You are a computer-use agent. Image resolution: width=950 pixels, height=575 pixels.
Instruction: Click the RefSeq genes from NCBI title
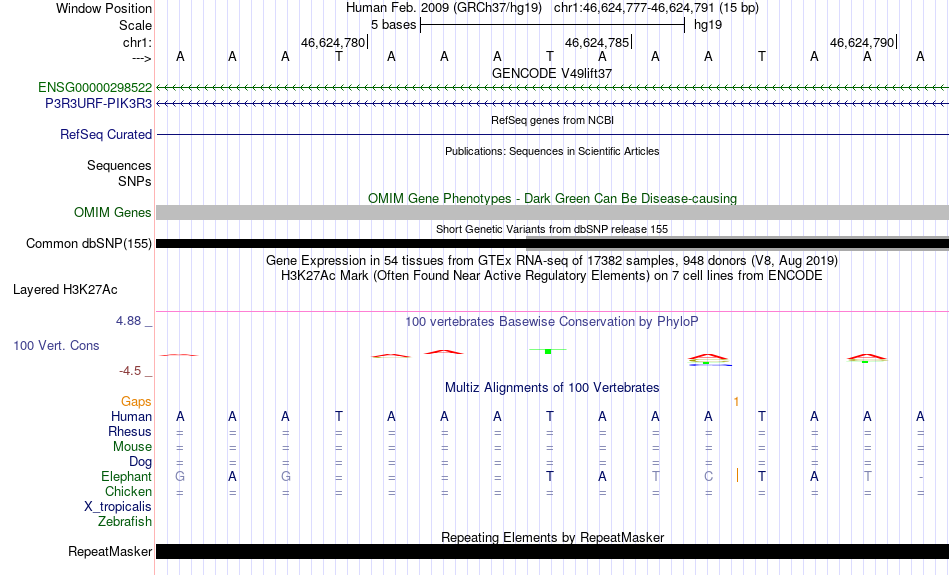point(552,121)
